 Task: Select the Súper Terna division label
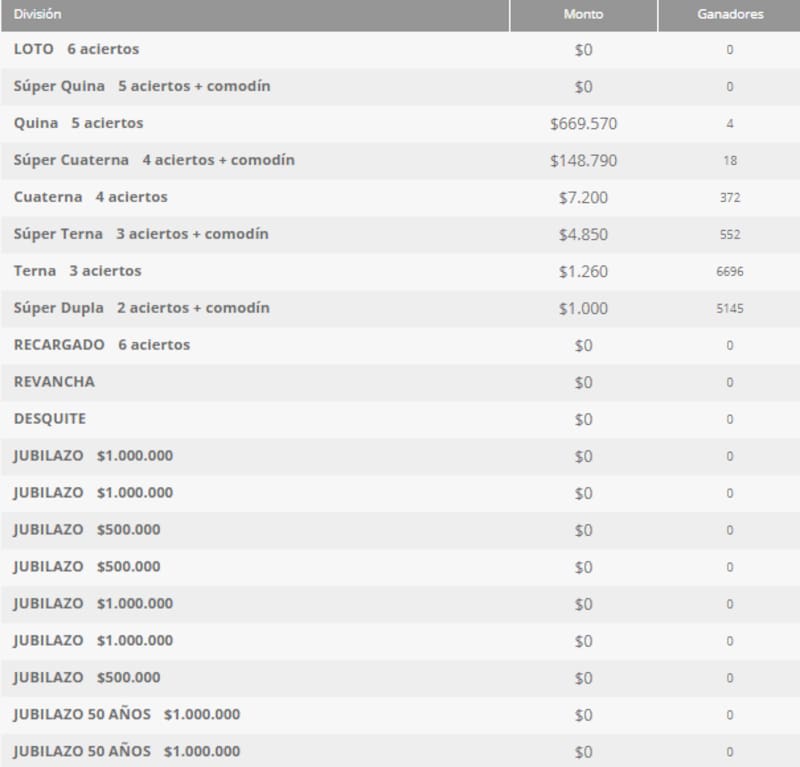click(x=141, y=234)
